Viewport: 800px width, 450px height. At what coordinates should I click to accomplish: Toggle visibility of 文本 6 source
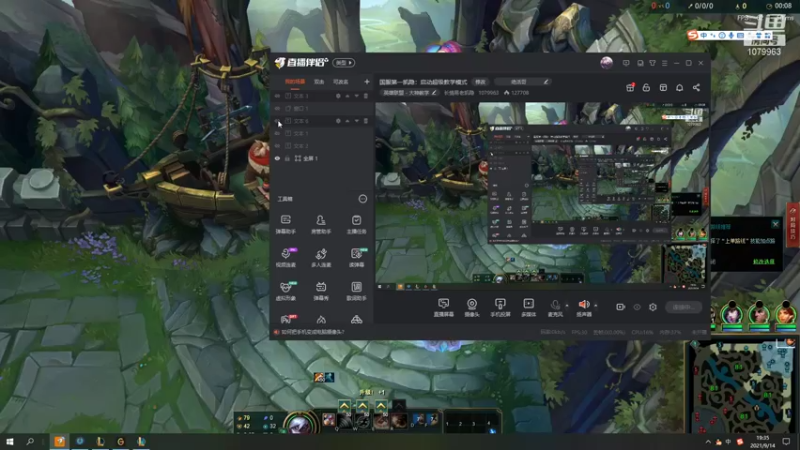278,121
